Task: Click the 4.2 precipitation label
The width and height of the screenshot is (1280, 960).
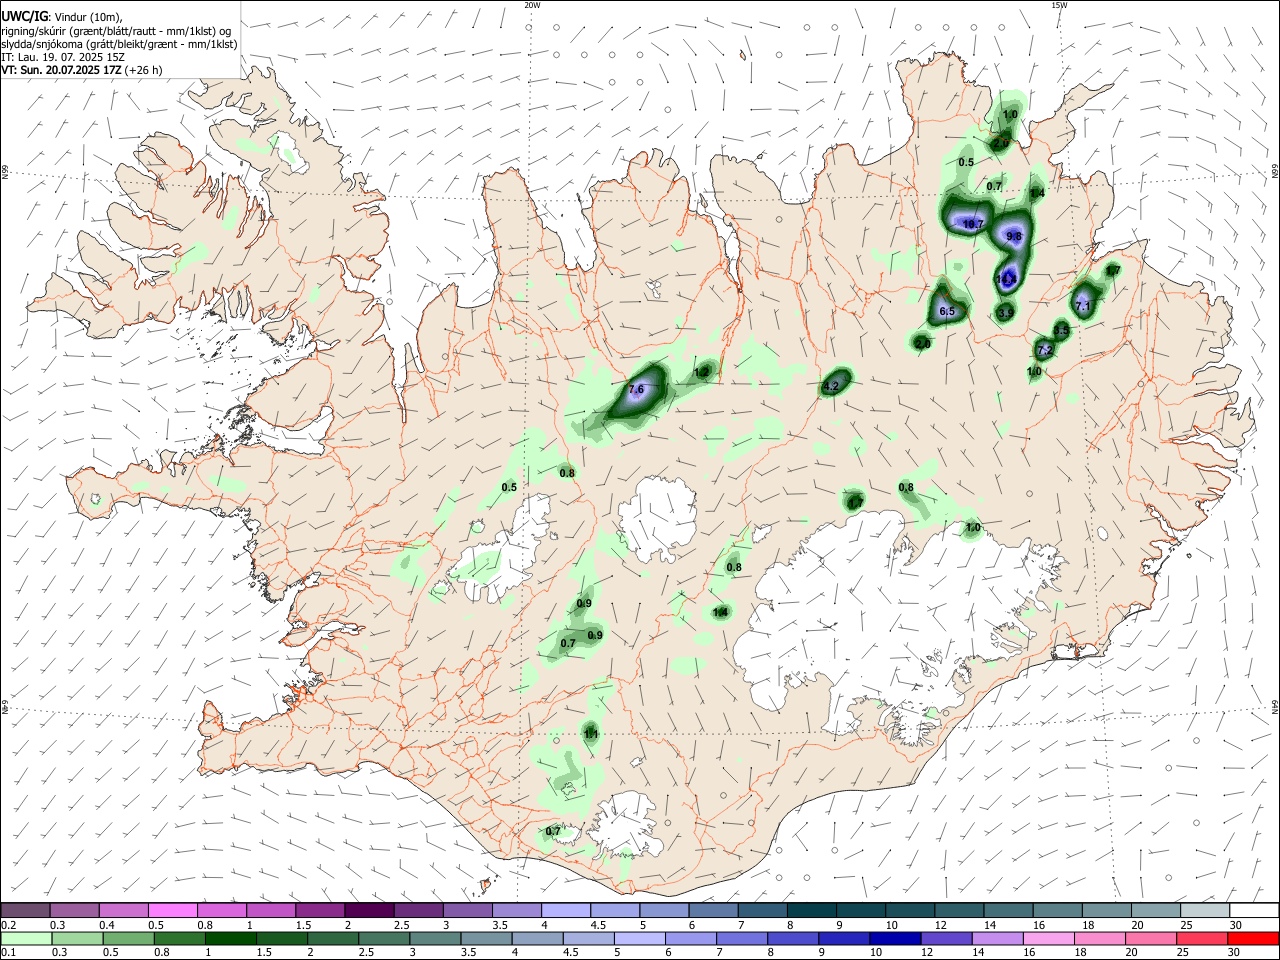Action: 831,386
